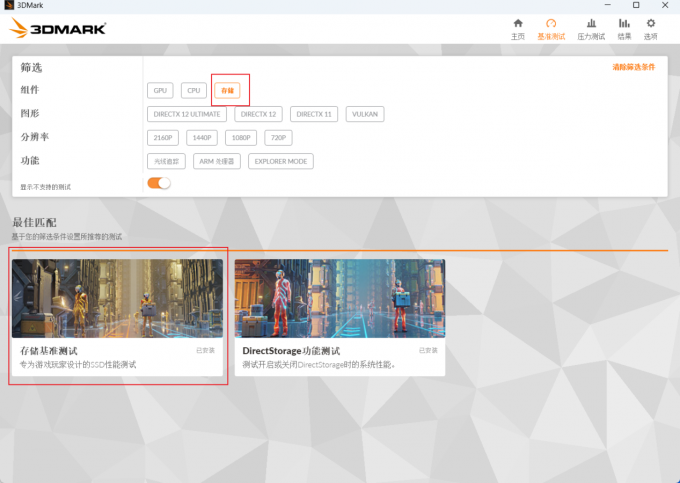Toggle the DIRECTX 12 ULTIMATE filter
The height and width of the screenshot is (483, 680).
(187, 114)
